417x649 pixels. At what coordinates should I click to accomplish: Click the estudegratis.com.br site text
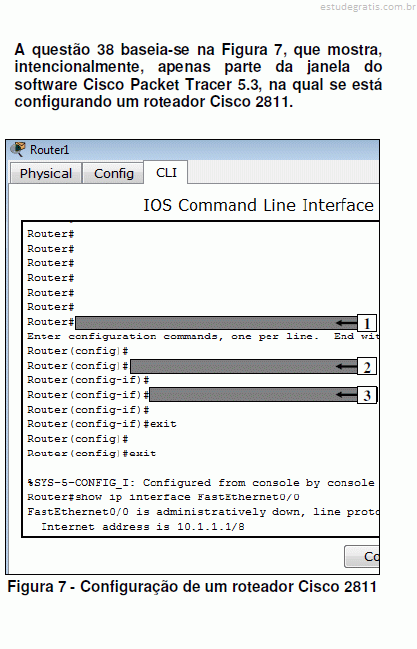point(368,7)
